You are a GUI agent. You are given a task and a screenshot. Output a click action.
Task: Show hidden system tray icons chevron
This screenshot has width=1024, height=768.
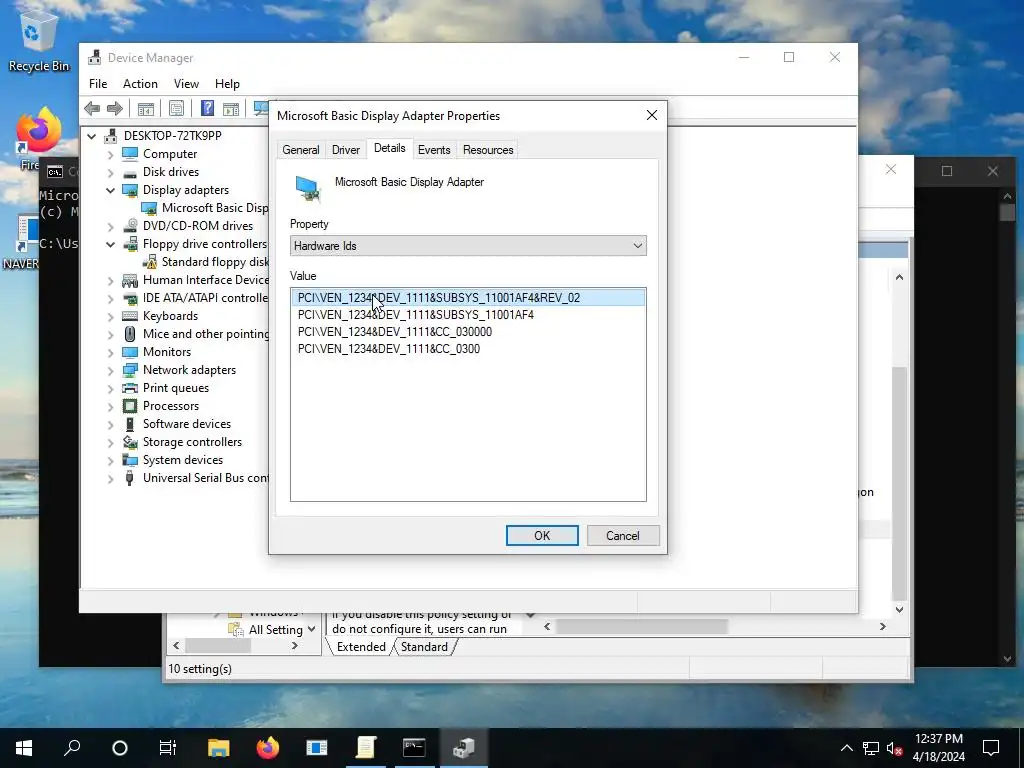pyautogui.click(x=846, y=748)
